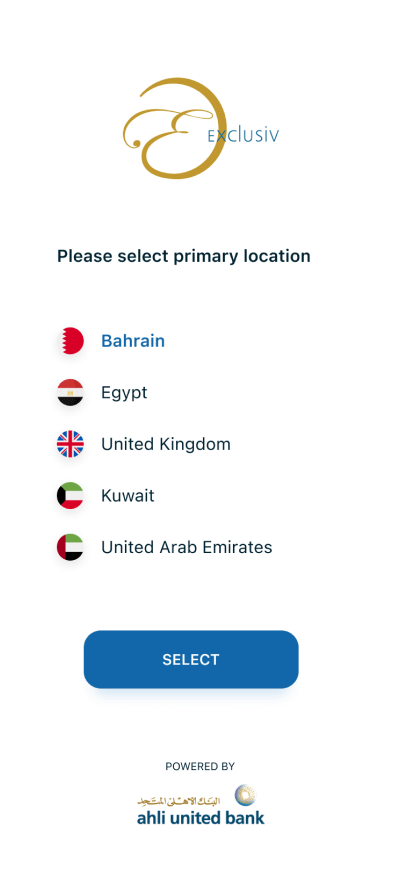Click the 'Please select primary location' heading
This screenshot has height=870, width=400.
pyautogui.click(x=184, y=256)
